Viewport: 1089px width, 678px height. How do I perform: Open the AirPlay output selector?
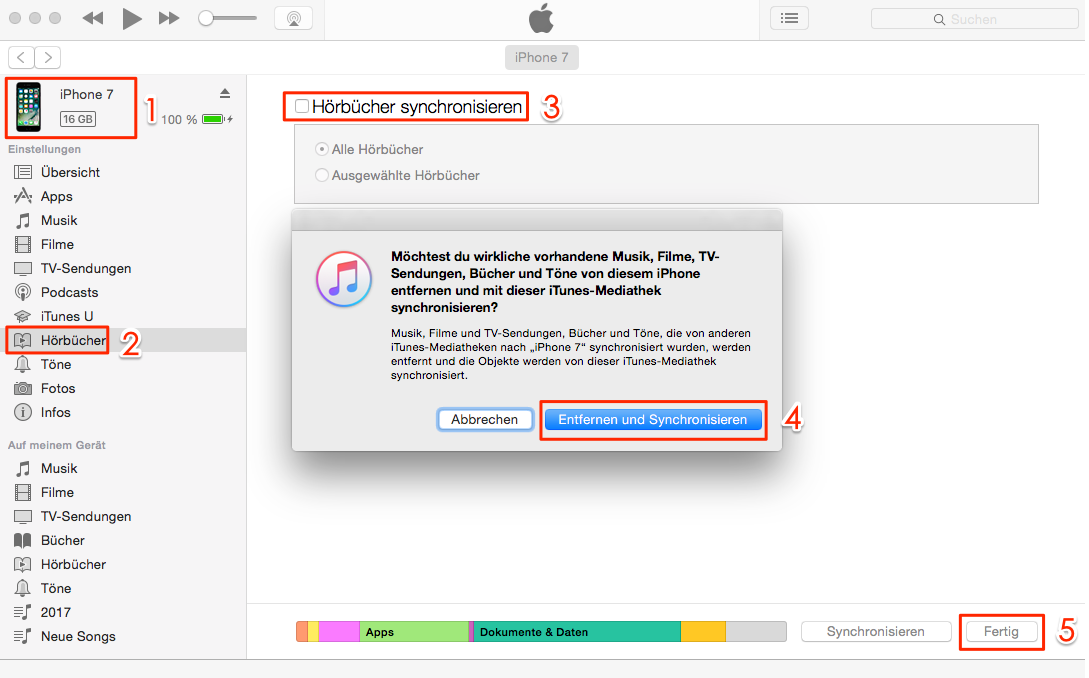293,19
